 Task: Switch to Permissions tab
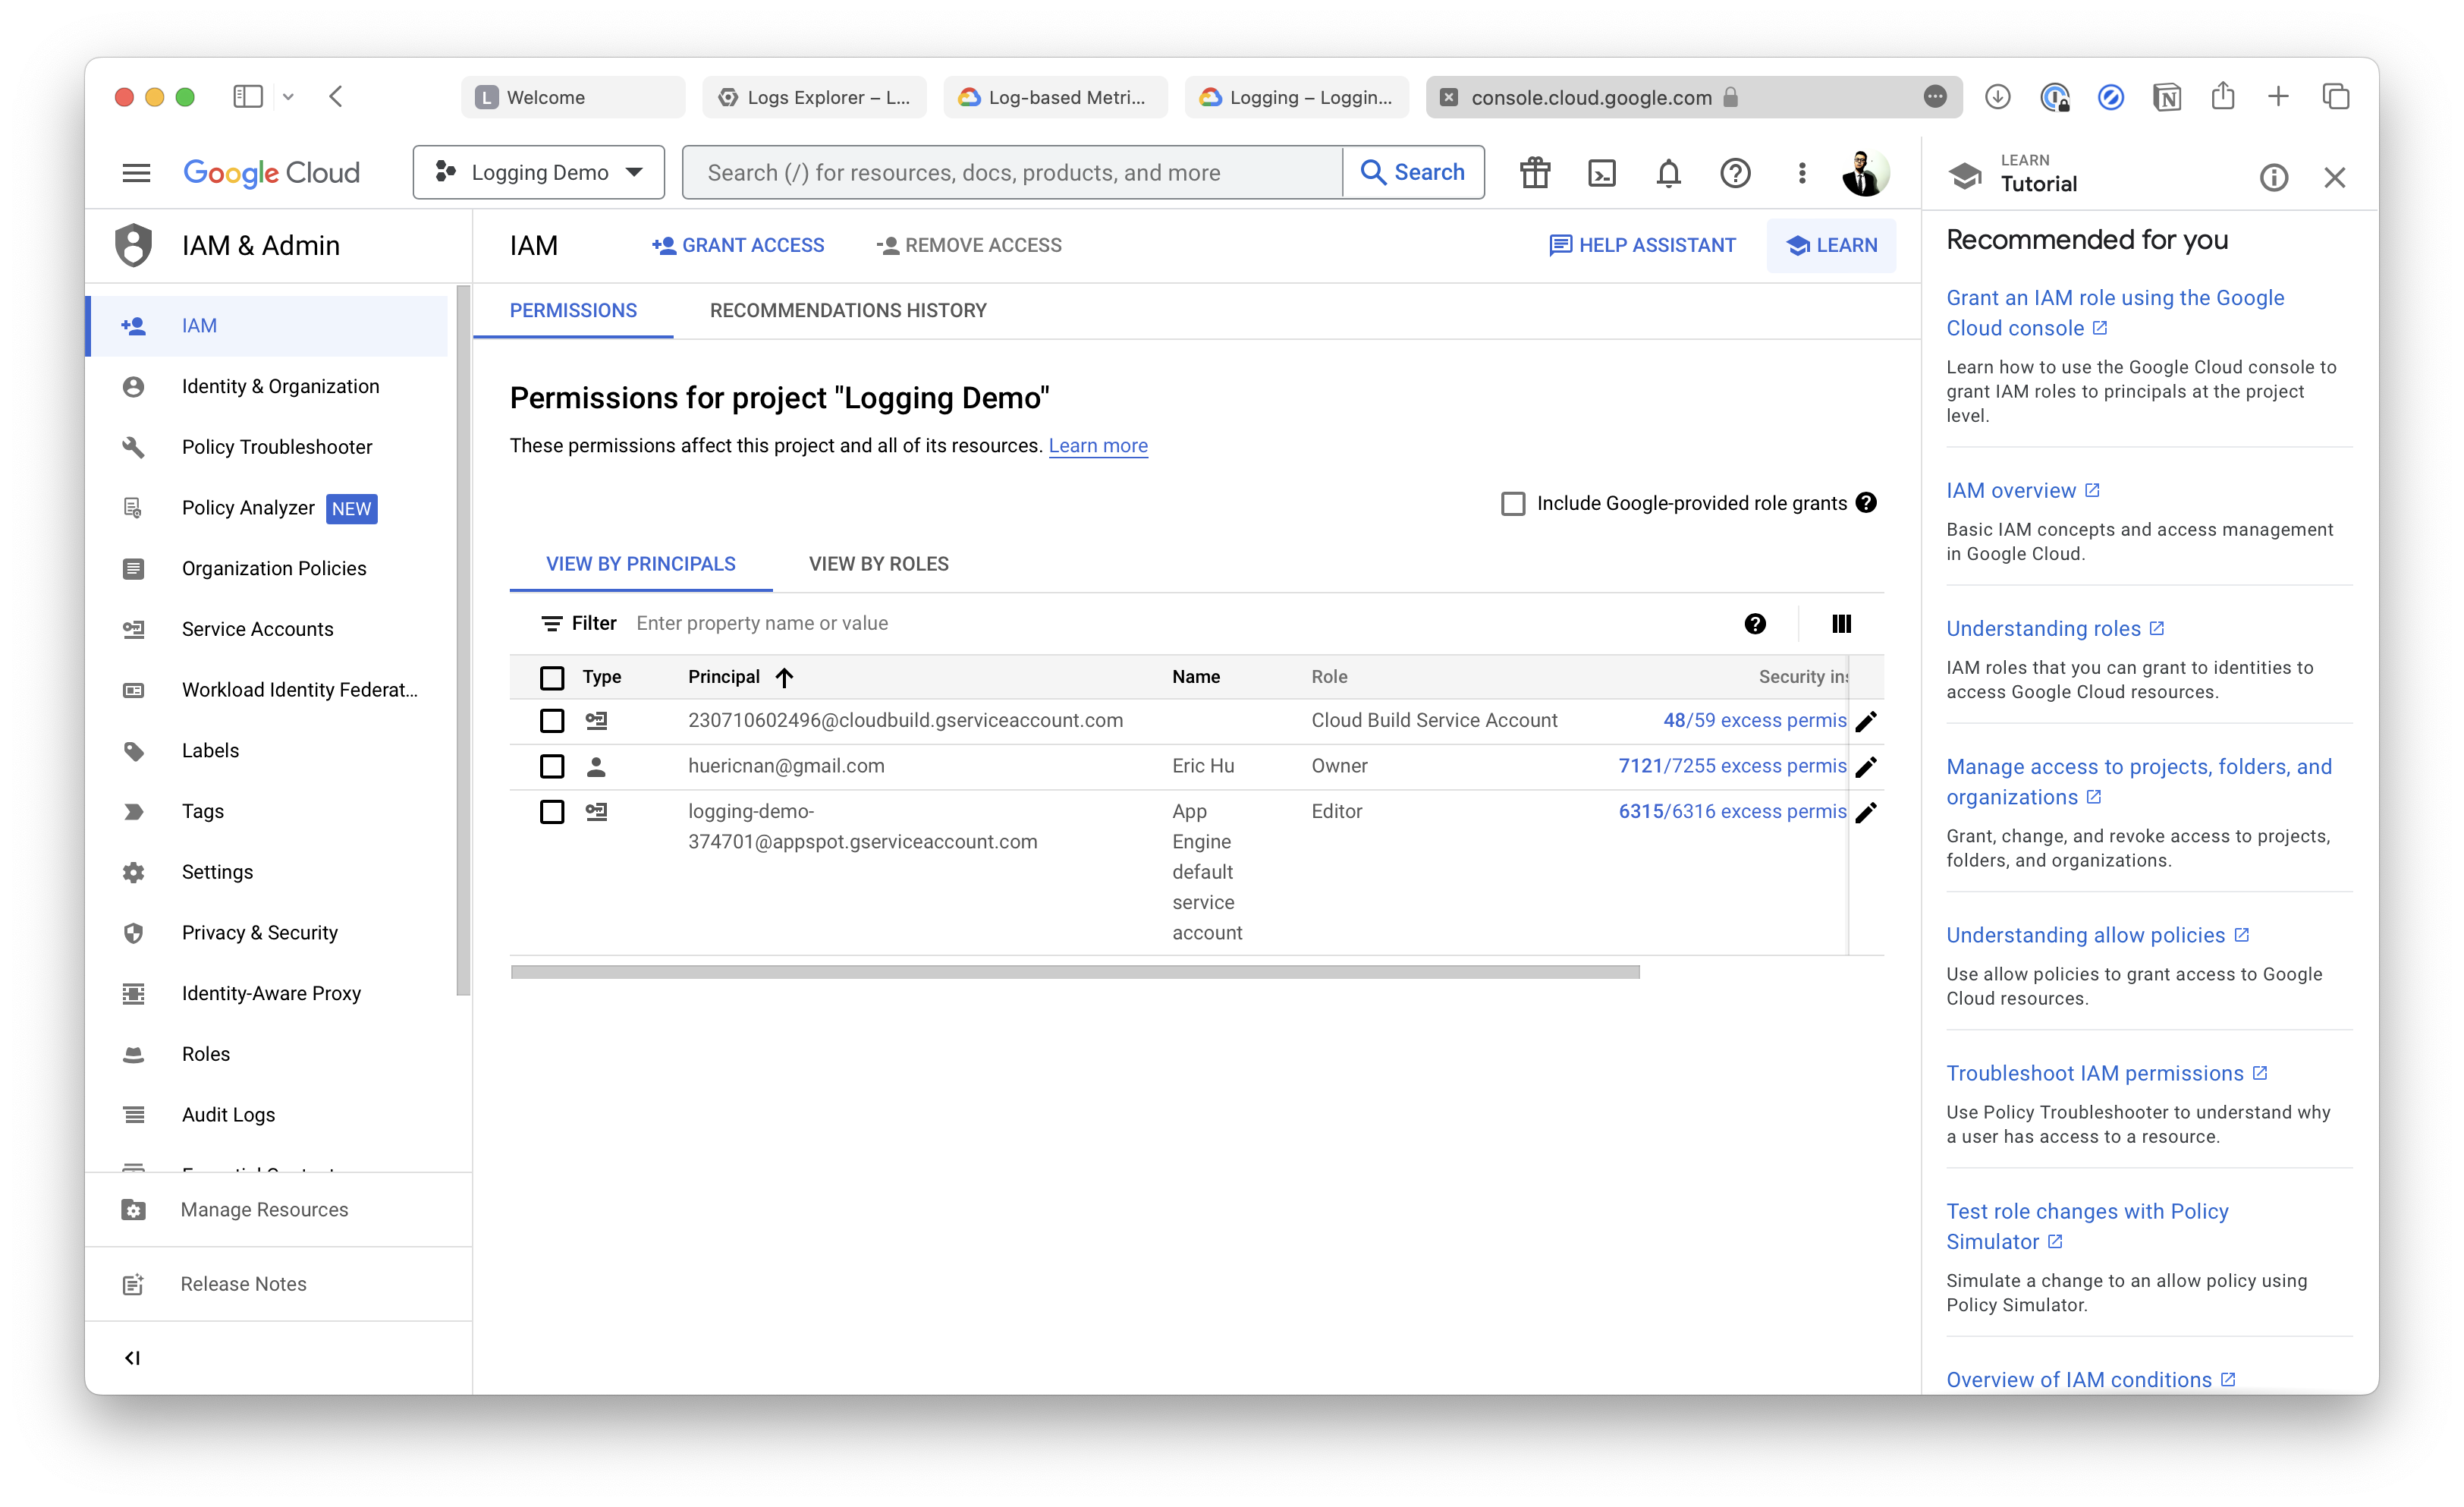point(573,310)
